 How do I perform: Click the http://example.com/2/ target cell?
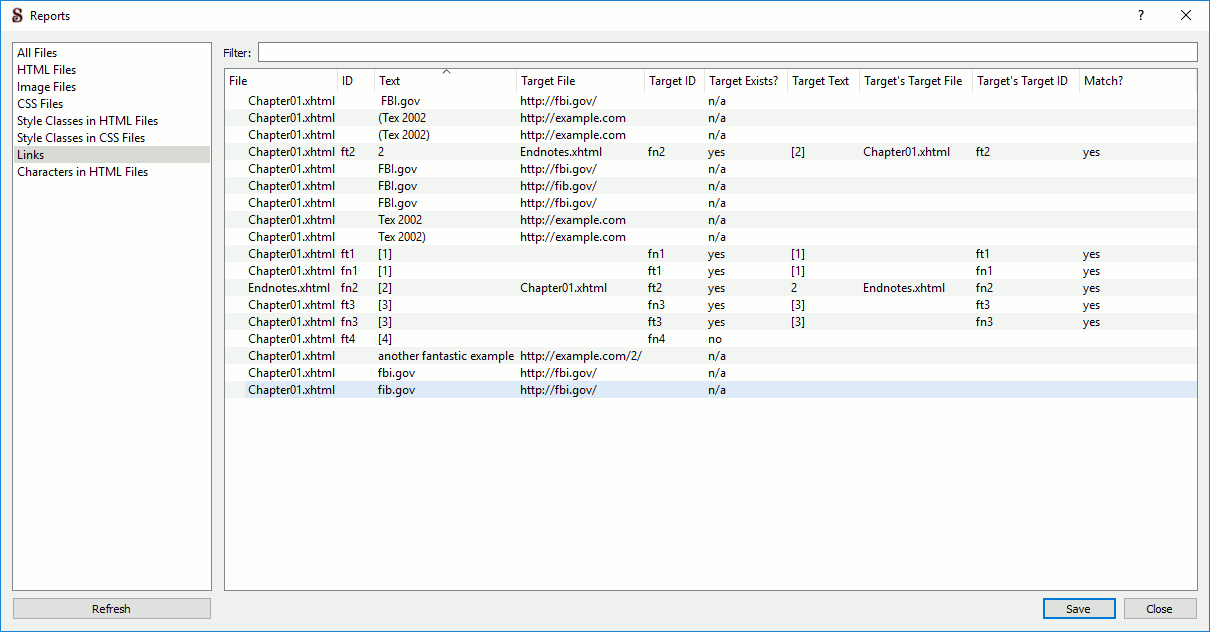coord(581,356)
